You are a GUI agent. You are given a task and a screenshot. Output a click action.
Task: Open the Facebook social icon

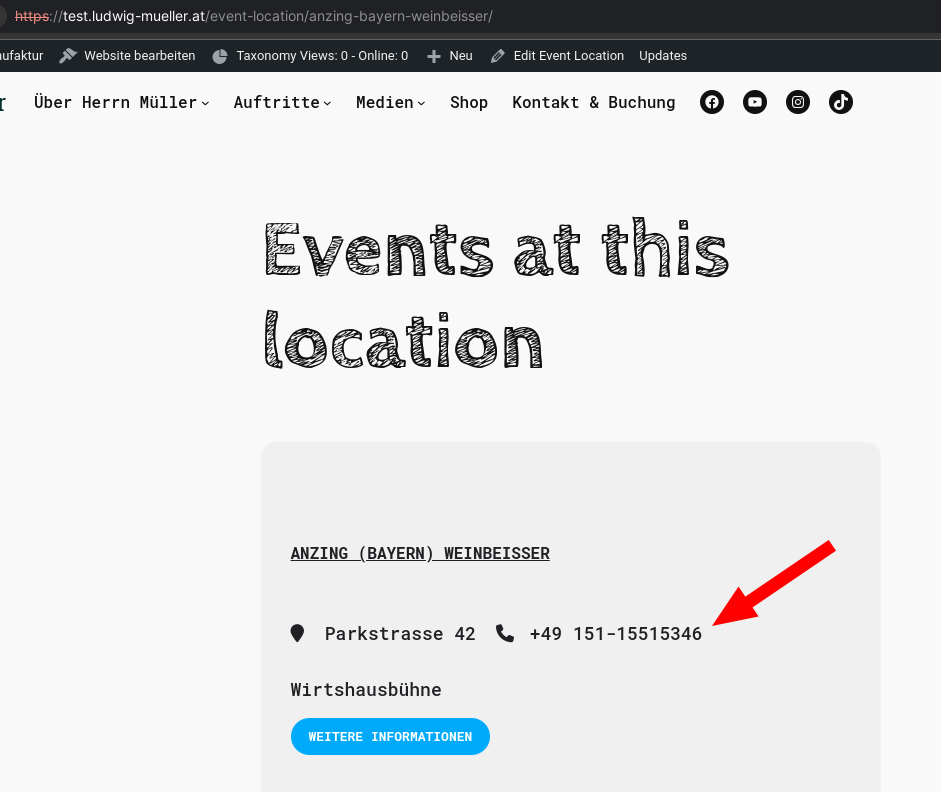click(712, 102)
